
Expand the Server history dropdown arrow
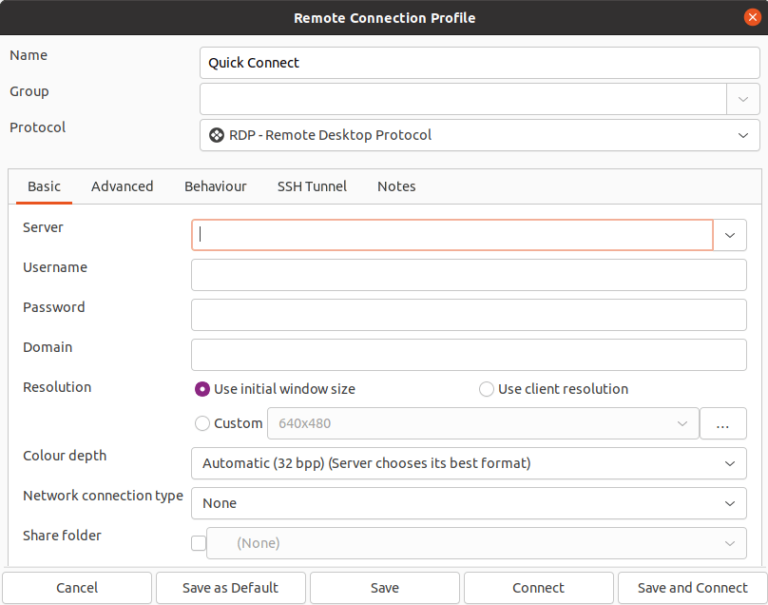click(x=730, y=235)
